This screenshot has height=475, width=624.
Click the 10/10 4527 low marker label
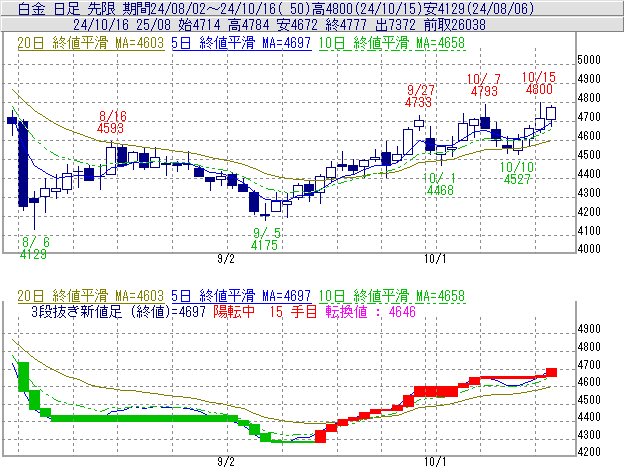[517, 173]
